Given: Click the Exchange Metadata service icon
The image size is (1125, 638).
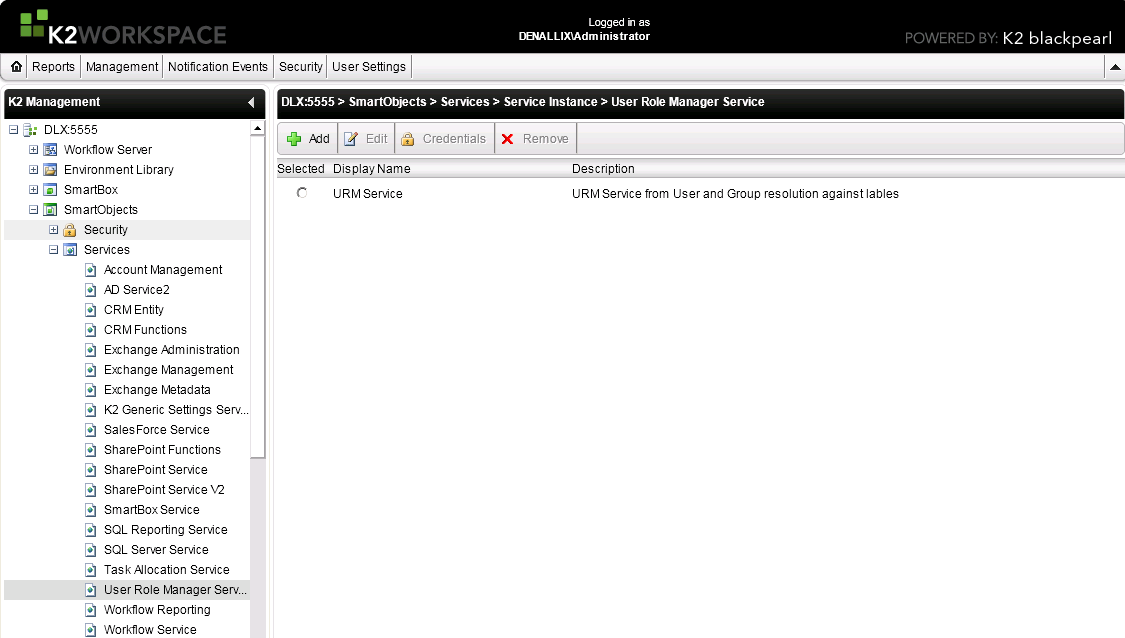Looking at the screenshot, I should (x=90, y=390).
